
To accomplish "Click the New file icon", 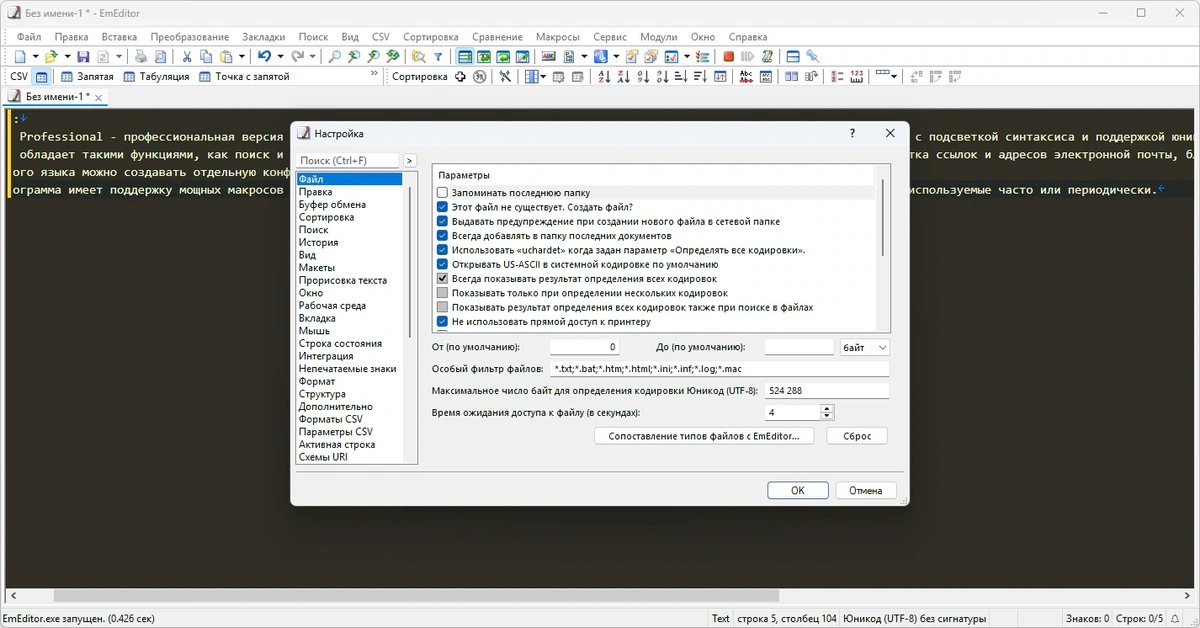I will tap(20, 56).
